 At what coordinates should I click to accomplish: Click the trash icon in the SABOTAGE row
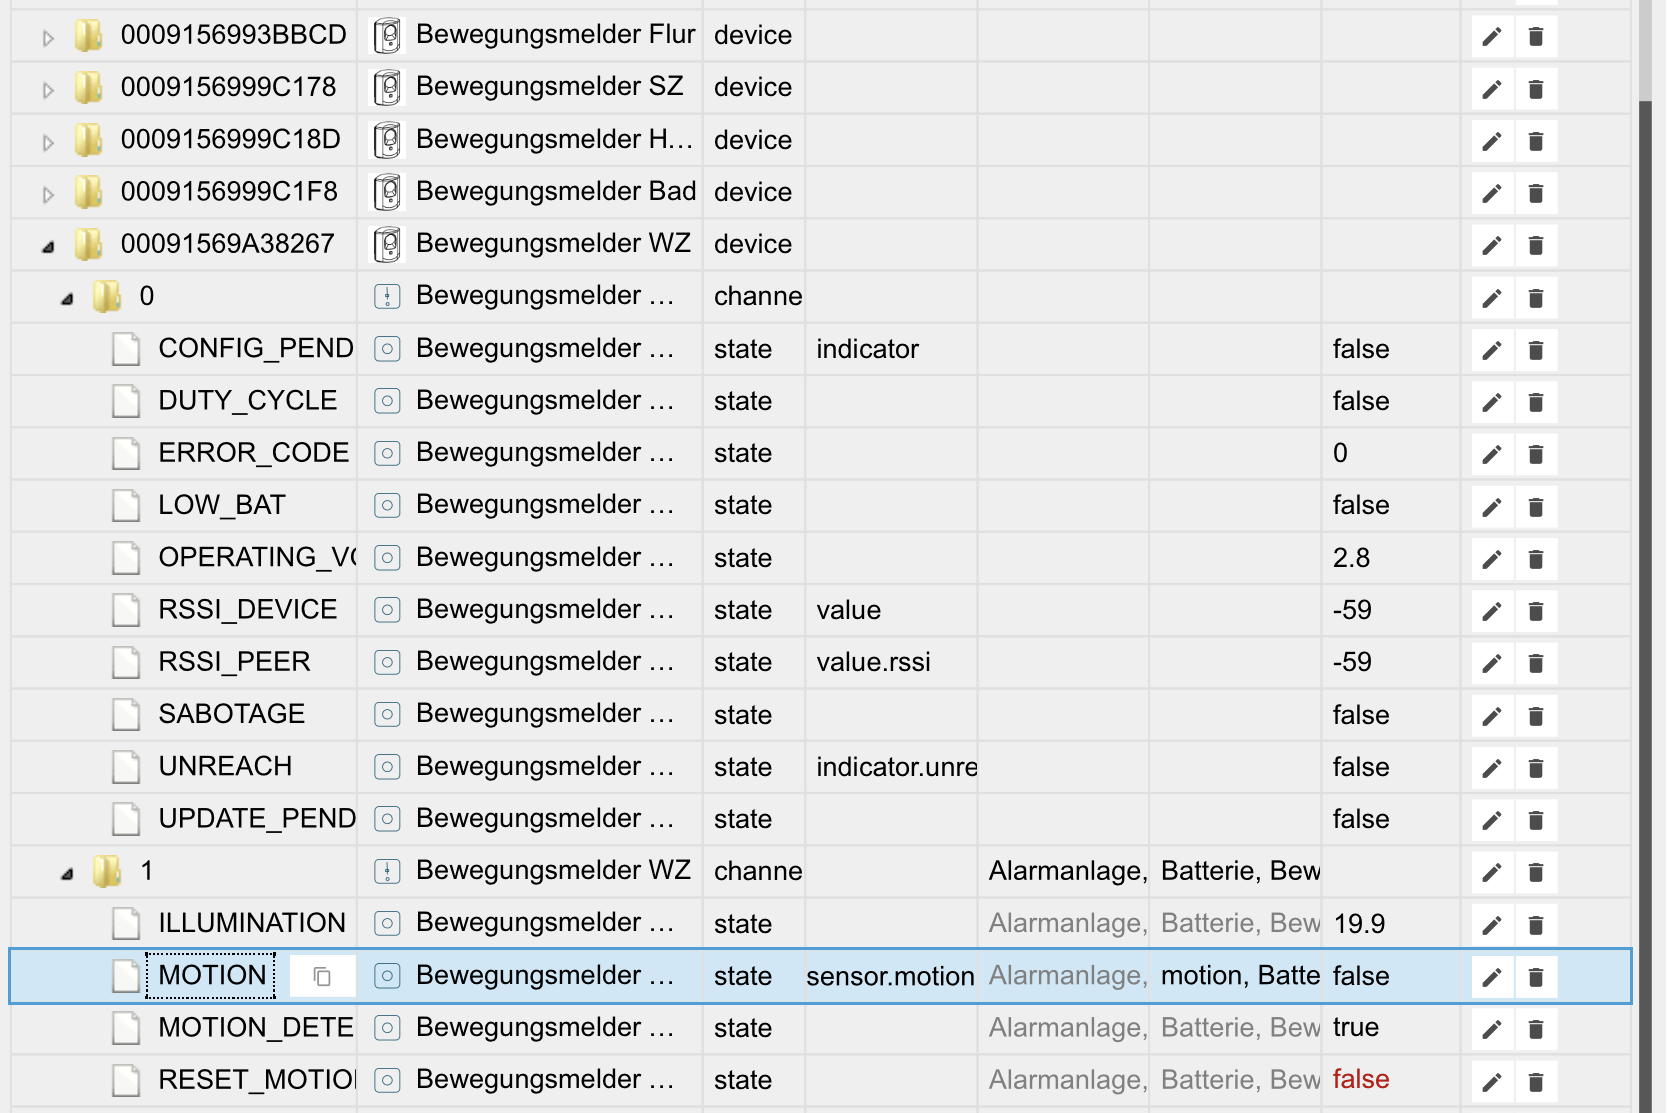coord(1536,716)
